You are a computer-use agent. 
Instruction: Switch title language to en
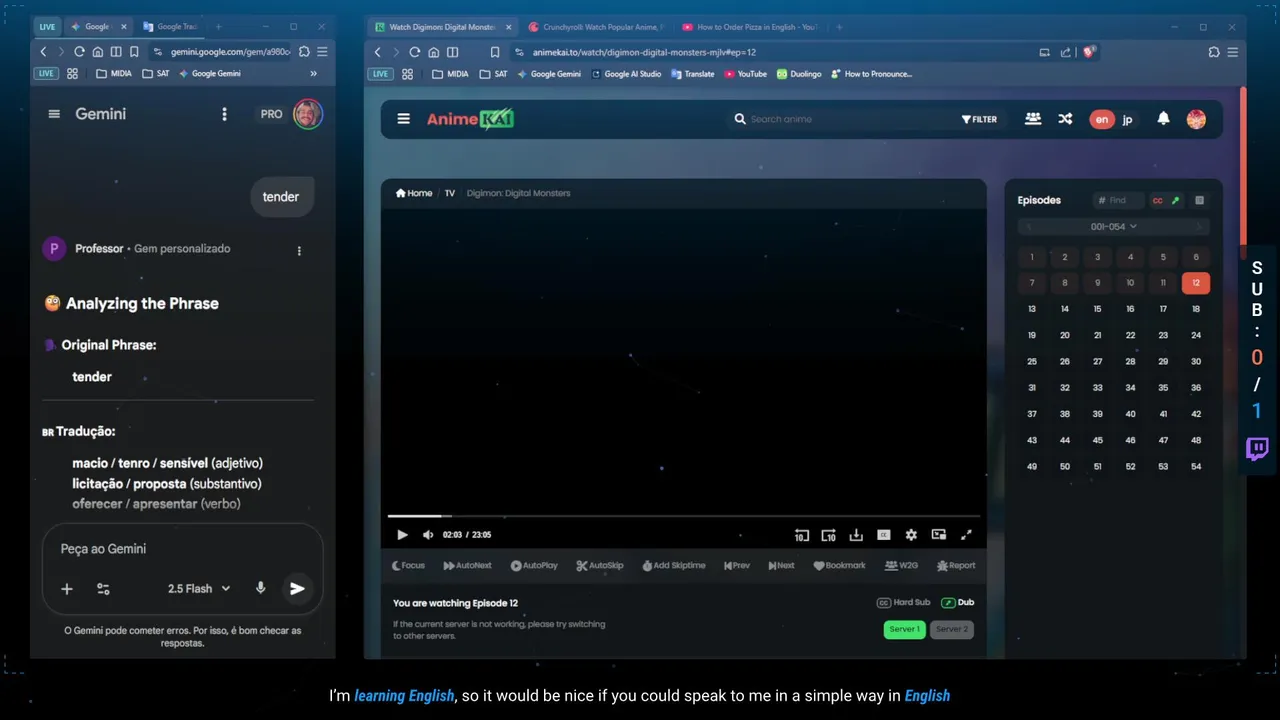(x=1102, y=119)
